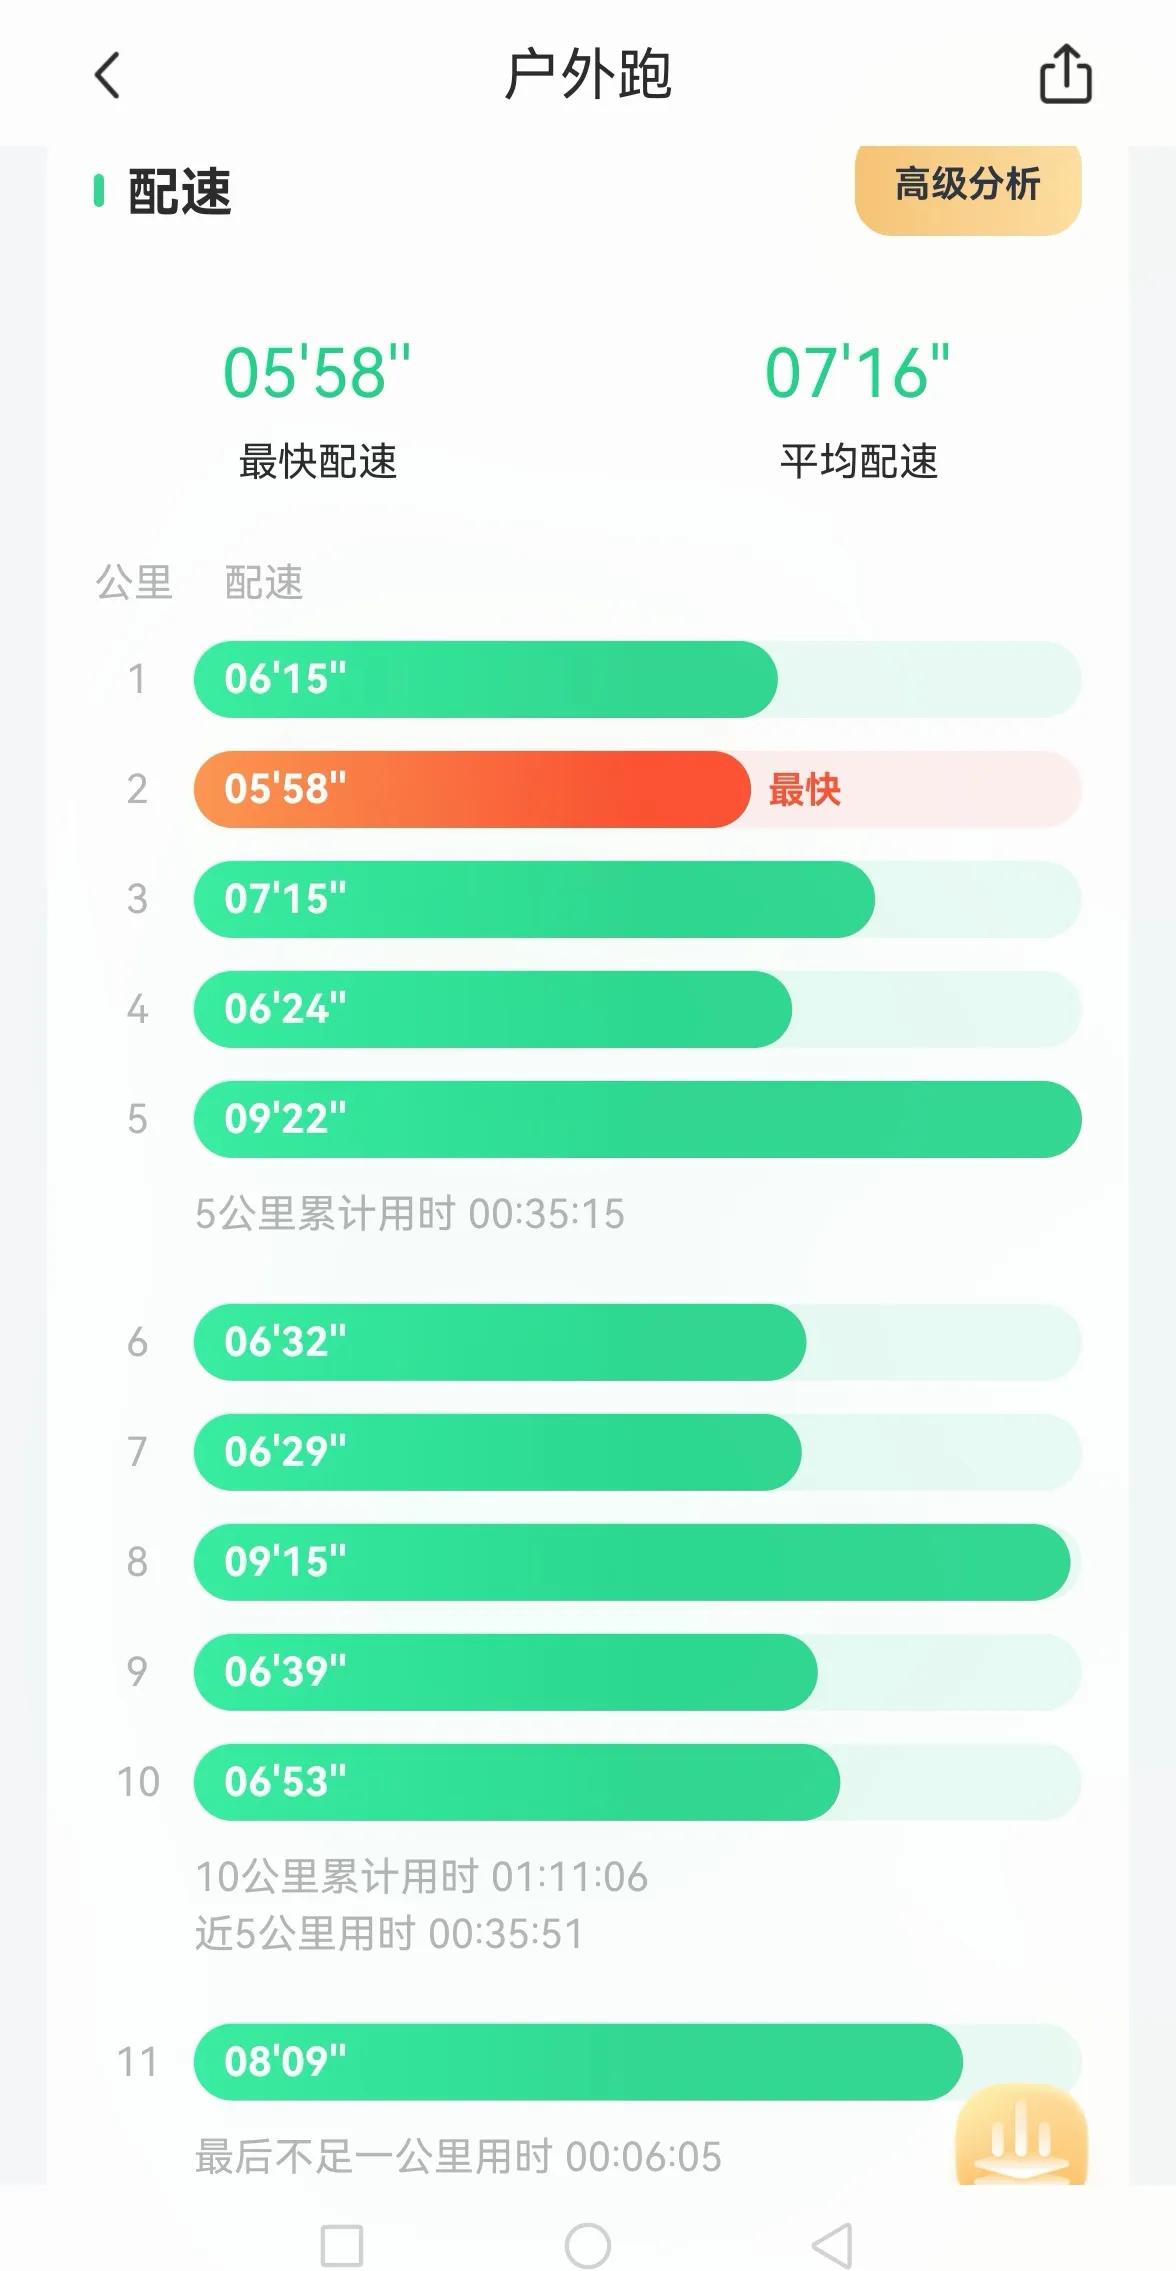
Task: Tap the back arrow icon
Action: coord(107,75)
